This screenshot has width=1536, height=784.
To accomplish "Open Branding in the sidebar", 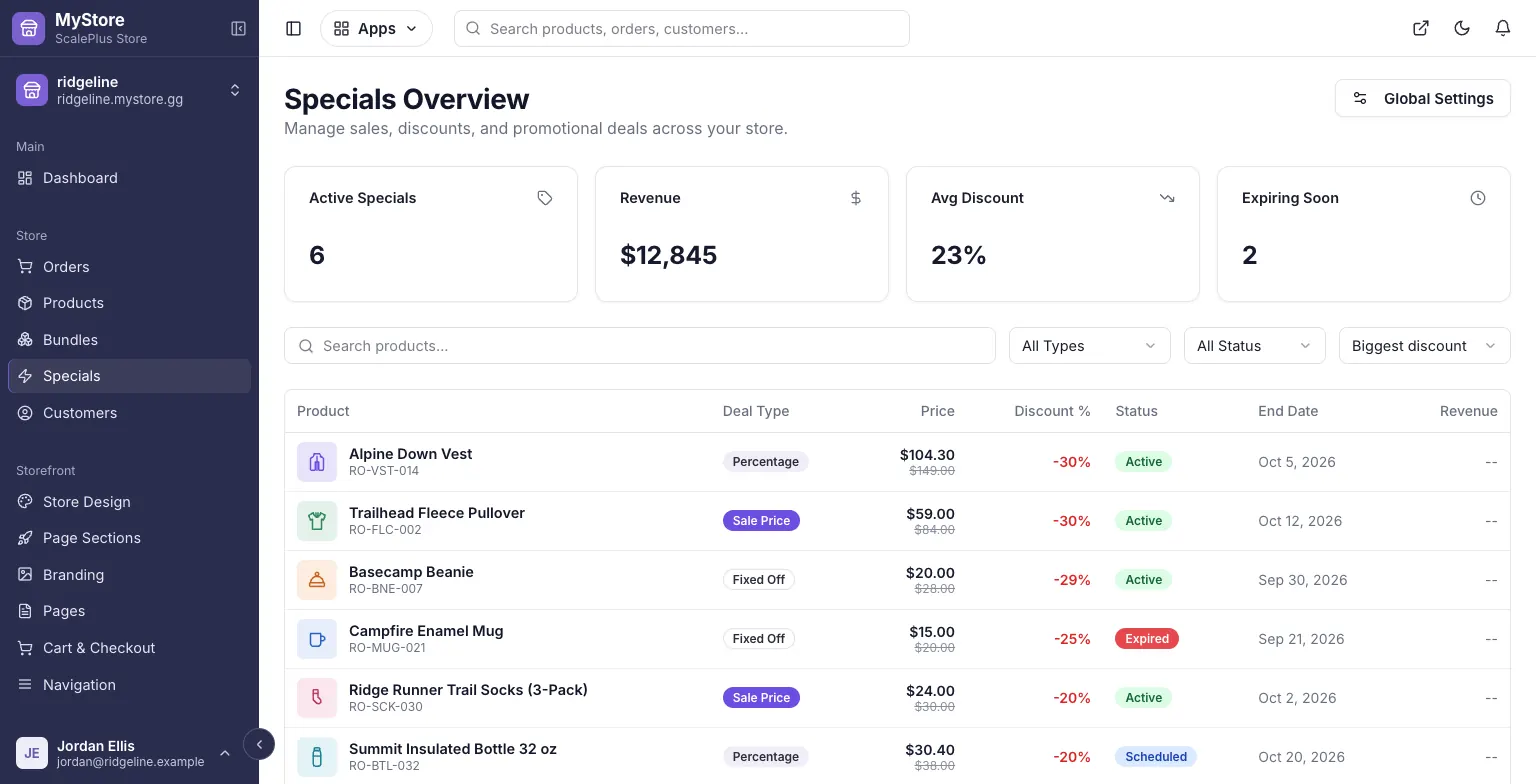I will point(129,575).
